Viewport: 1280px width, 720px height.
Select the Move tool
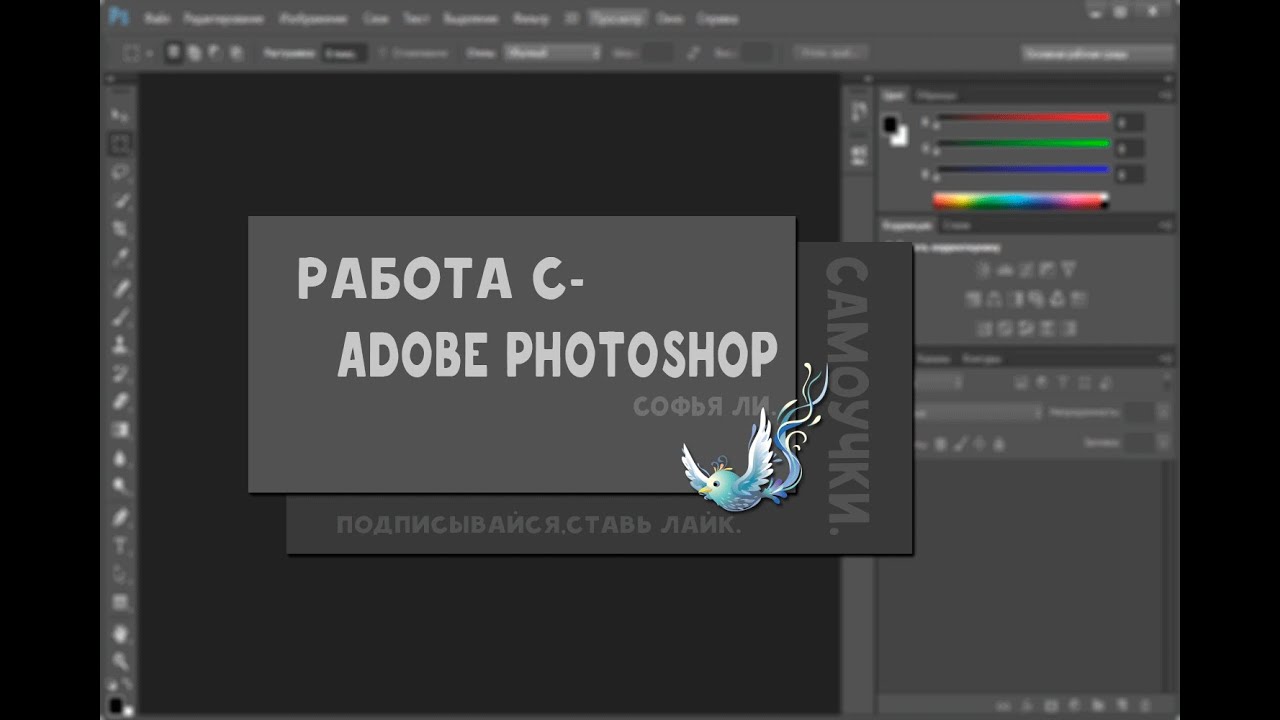pyautogui.click(x=120, y=116)
